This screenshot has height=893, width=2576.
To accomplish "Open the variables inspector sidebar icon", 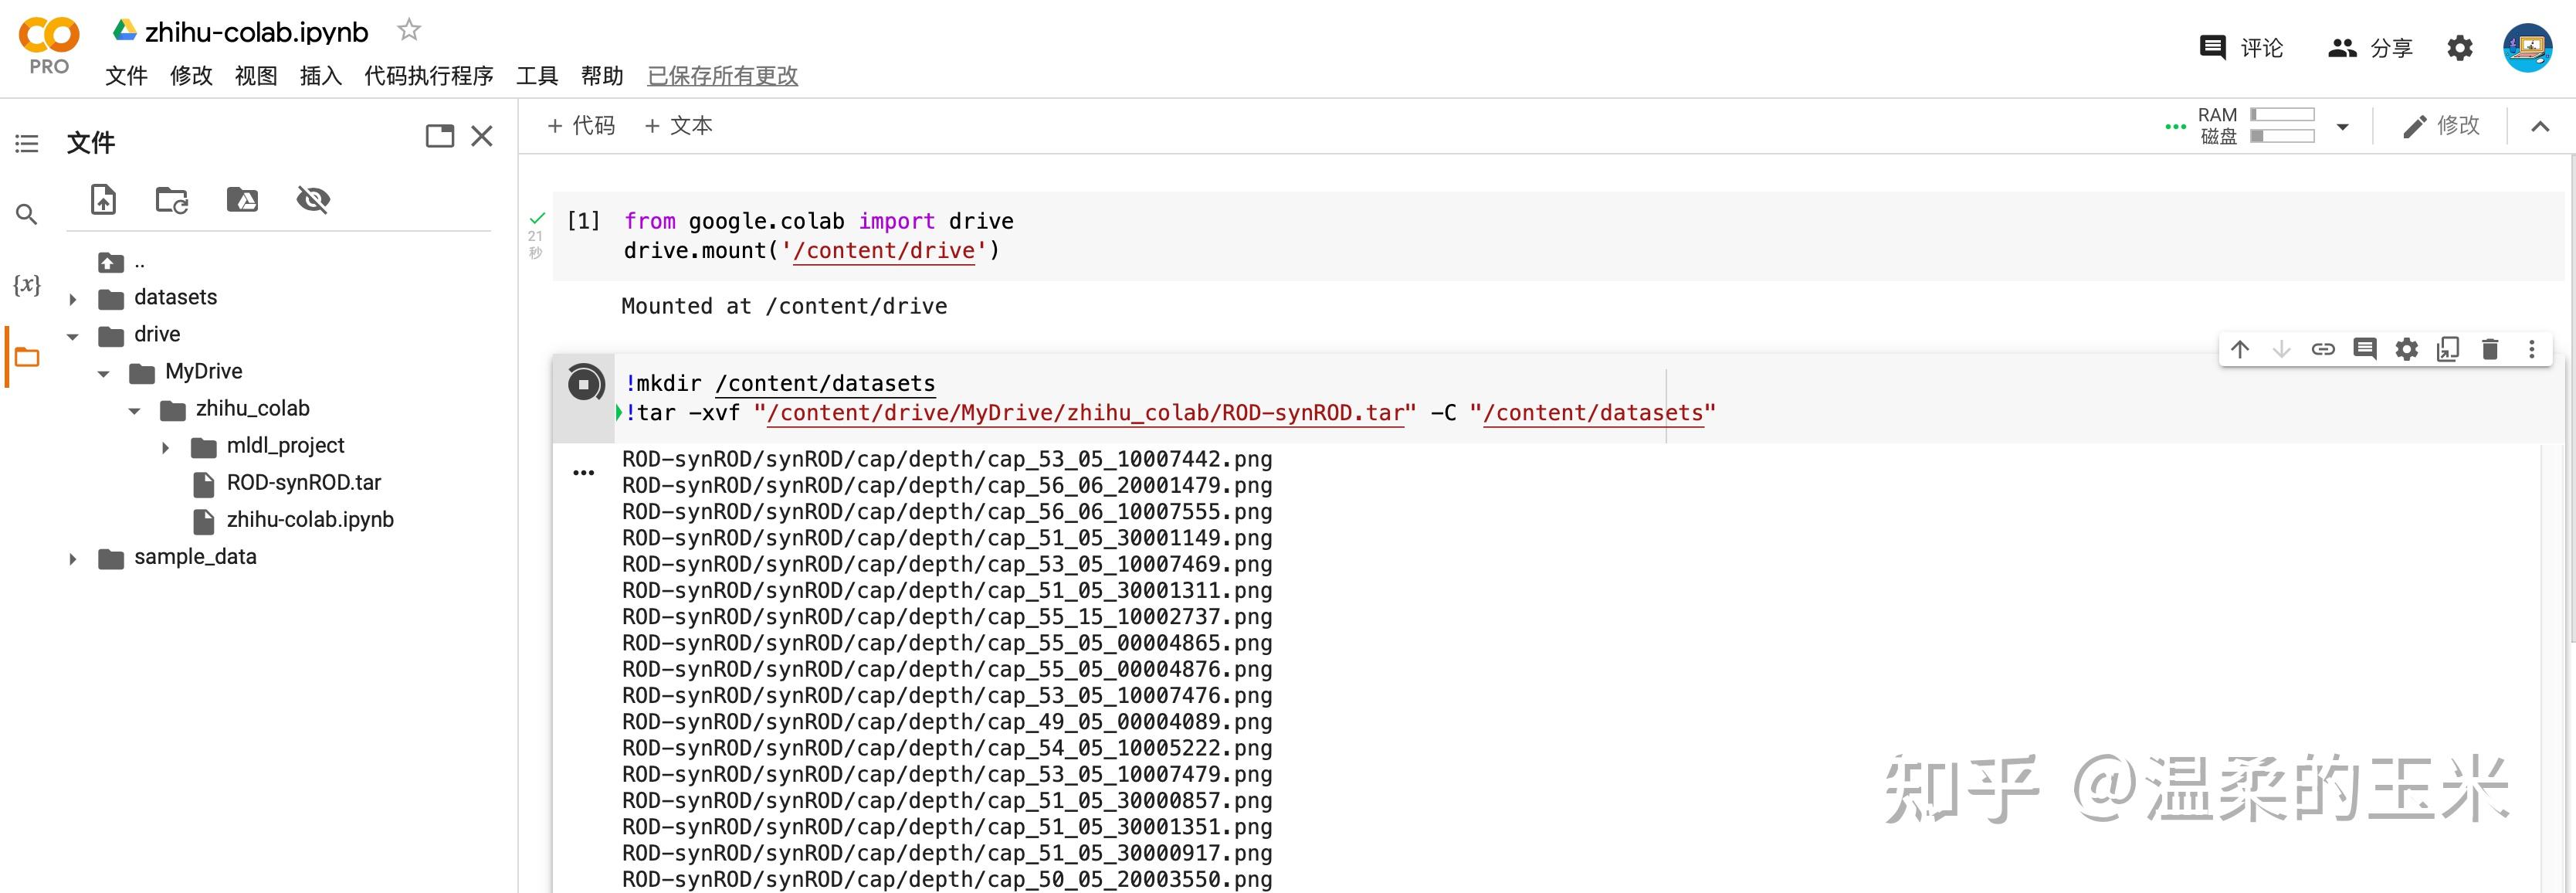I will coord(27,285).
